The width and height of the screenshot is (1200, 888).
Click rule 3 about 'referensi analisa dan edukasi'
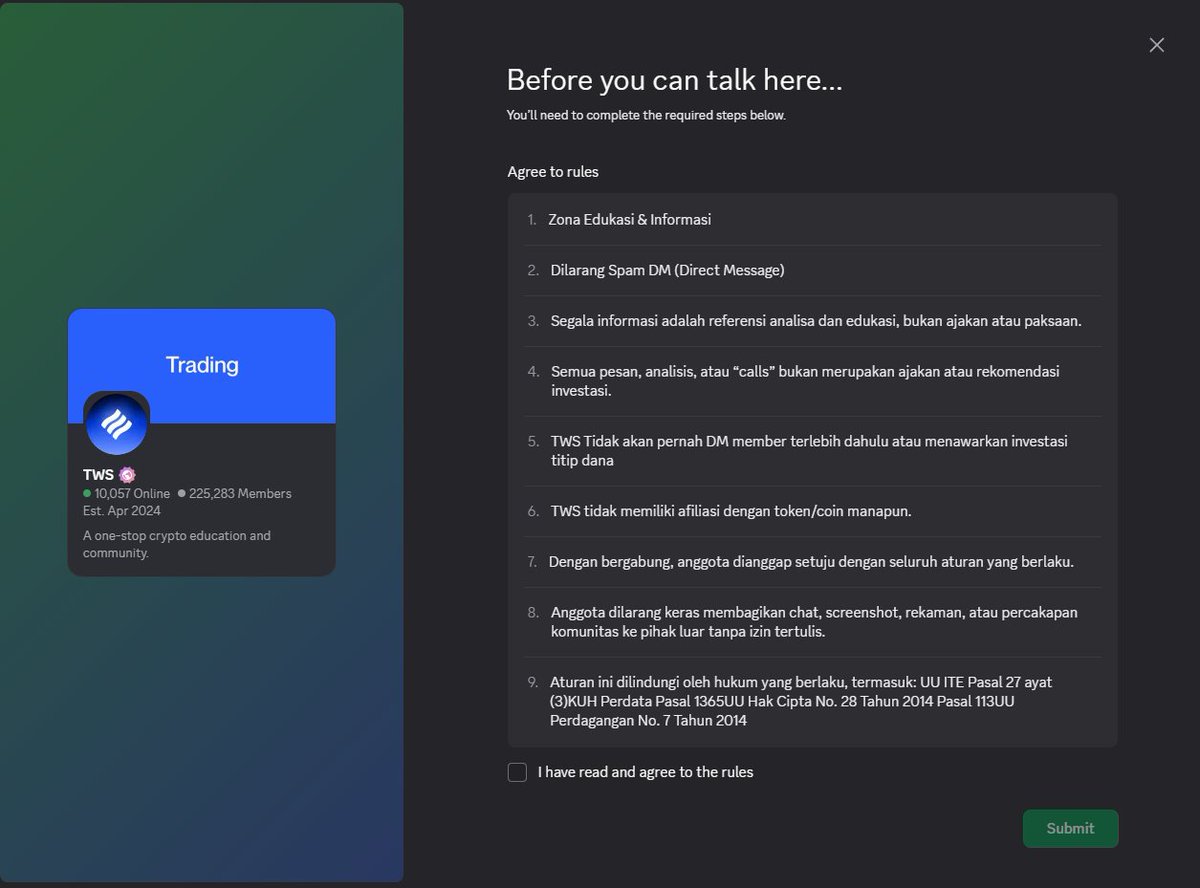coord(816,321)
